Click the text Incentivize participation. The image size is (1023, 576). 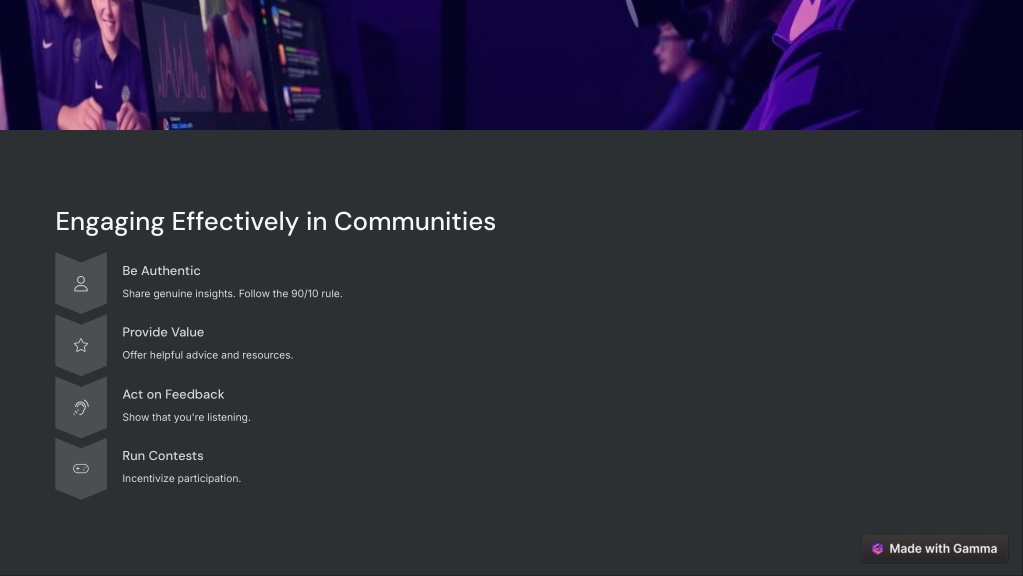click(x=181, y=478)
